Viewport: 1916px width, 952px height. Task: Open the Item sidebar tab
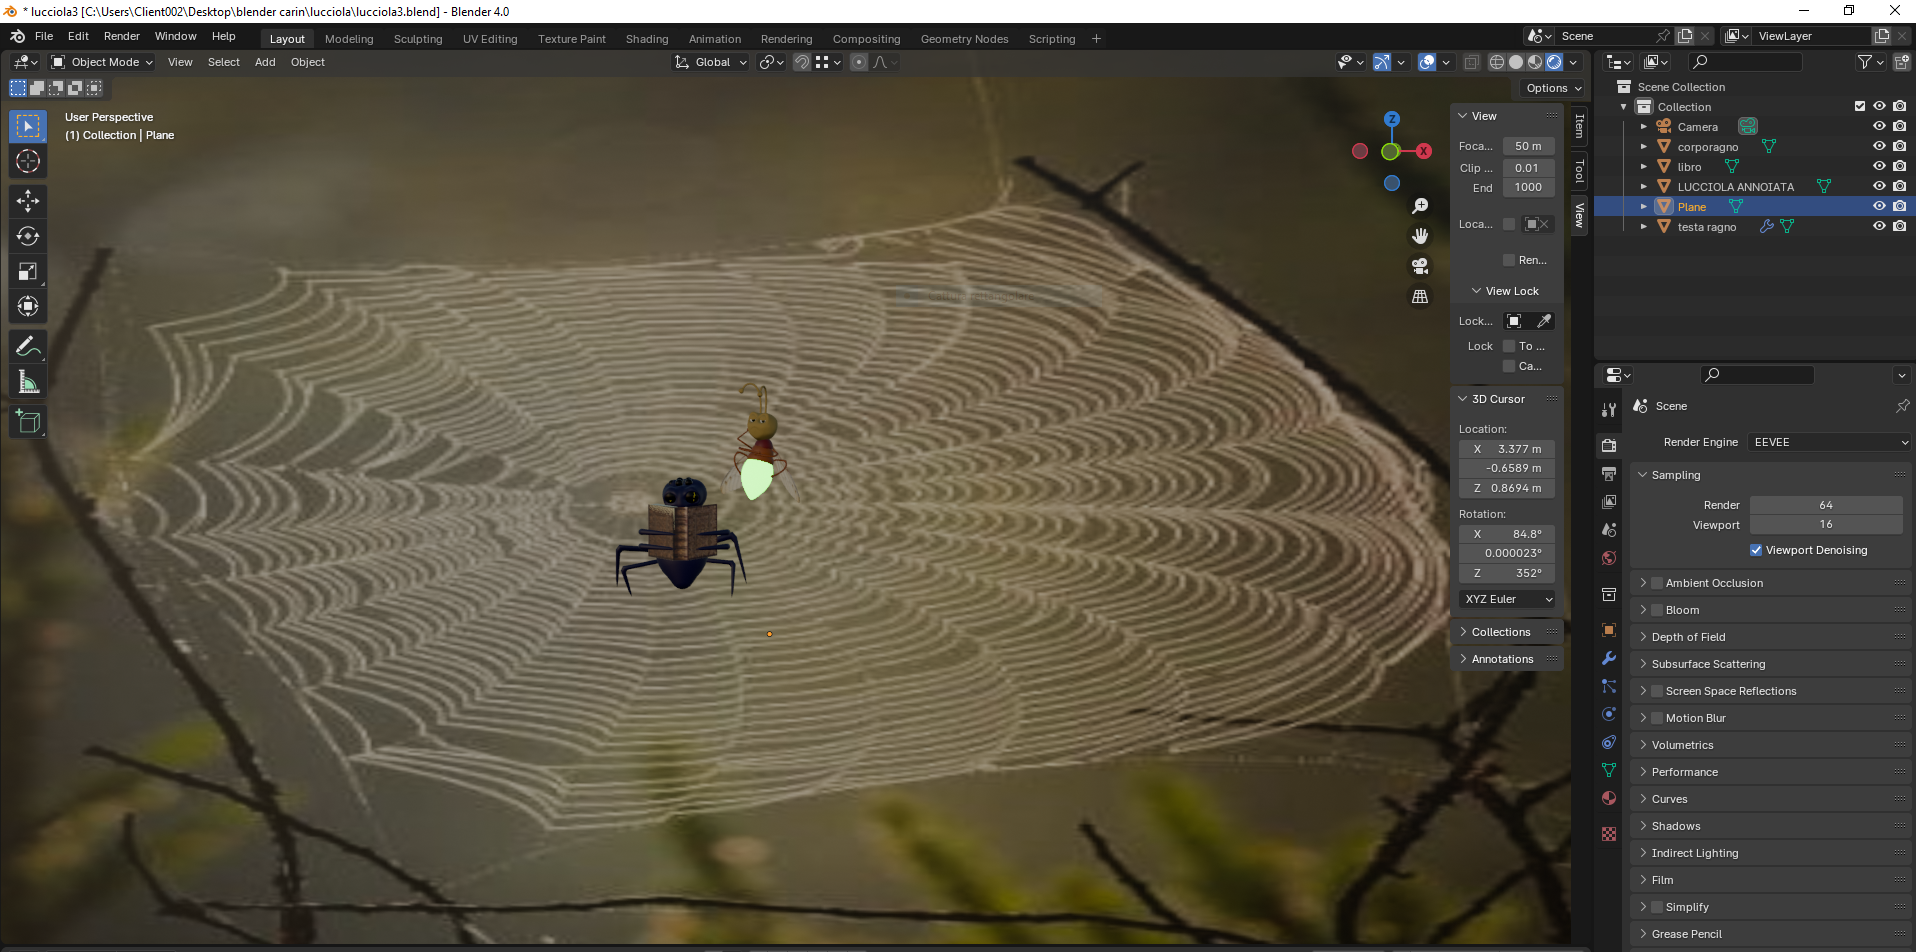click(1580, 126)
